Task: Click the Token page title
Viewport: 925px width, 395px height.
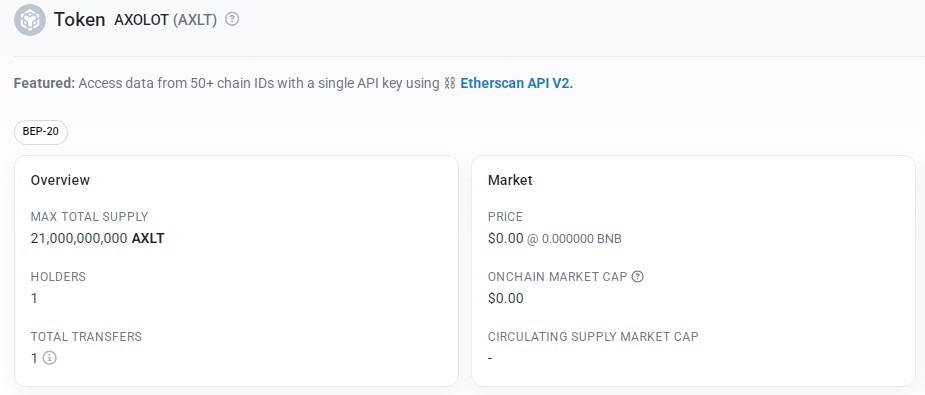Action: [80, 19]
